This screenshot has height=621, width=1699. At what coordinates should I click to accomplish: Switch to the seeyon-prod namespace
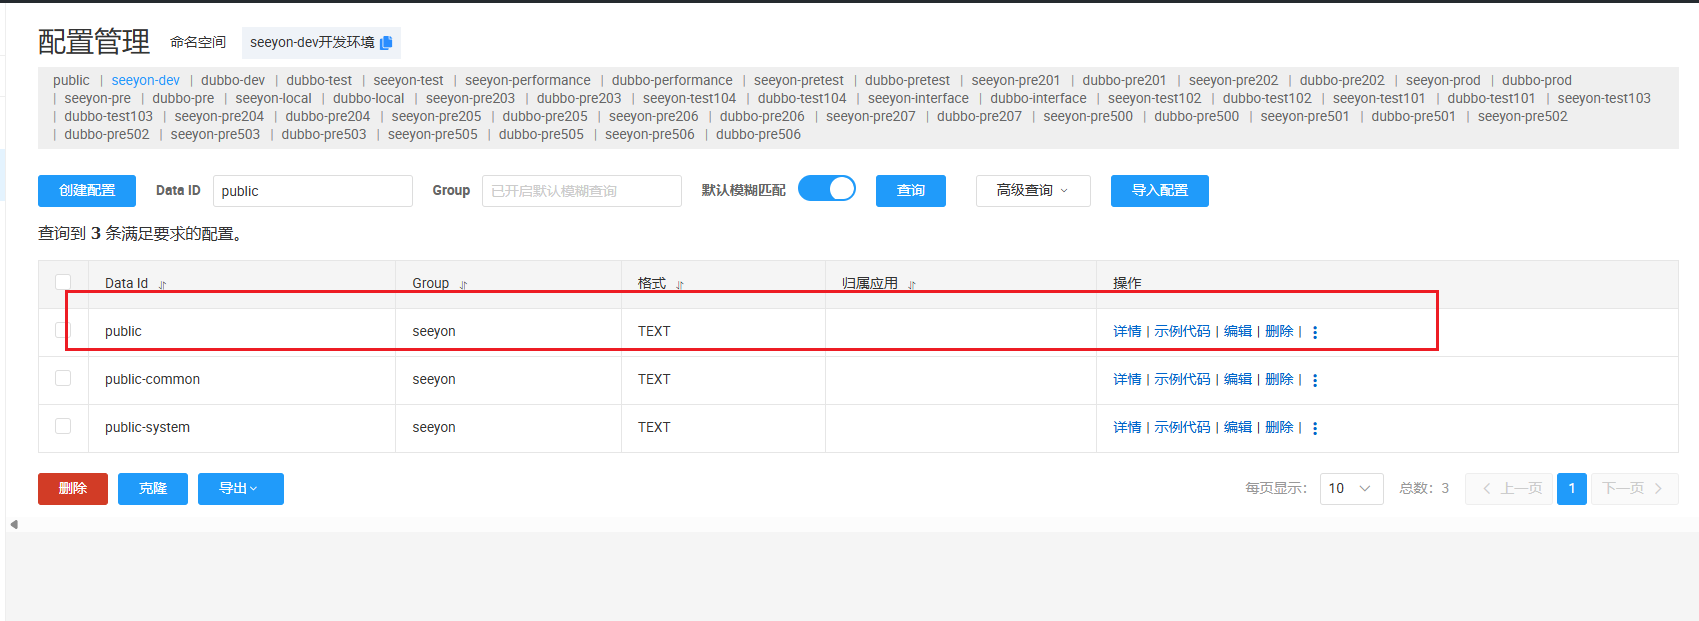tap(1442, 81)
